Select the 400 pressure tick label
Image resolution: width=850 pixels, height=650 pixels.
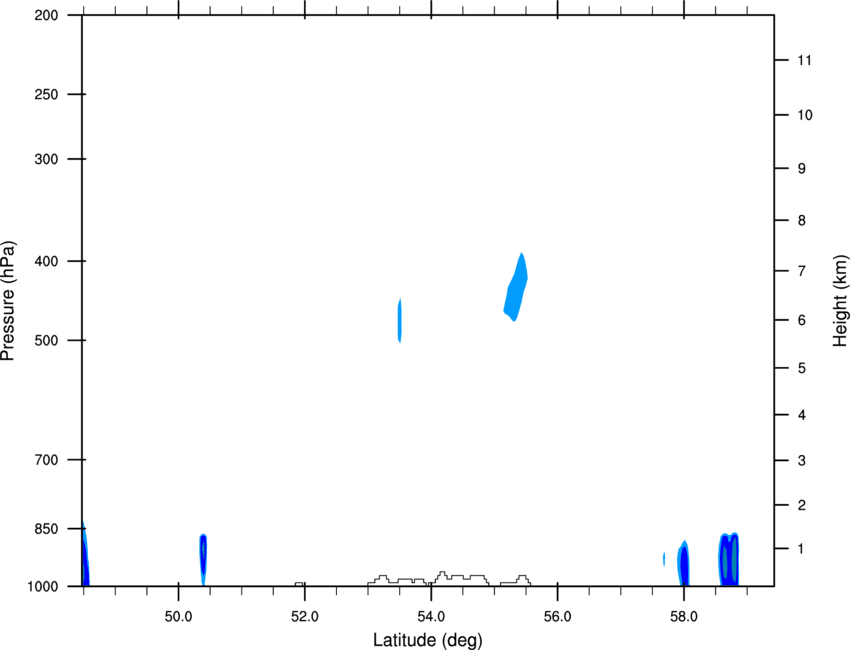(46, 261)
